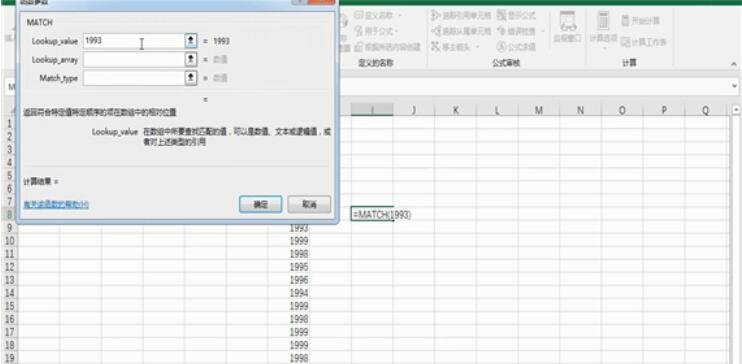Select column P header
The image size is (742, 364).
(x=663, y=110)
